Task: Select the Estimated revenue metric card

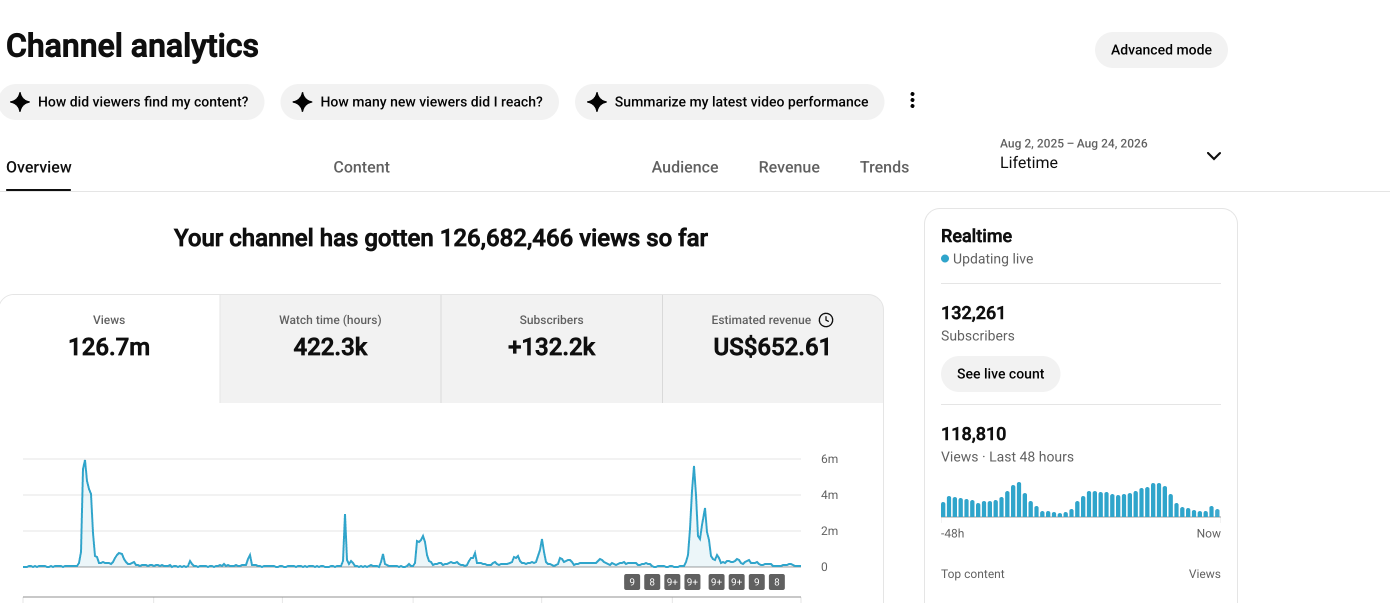Action: coord(772,349)
